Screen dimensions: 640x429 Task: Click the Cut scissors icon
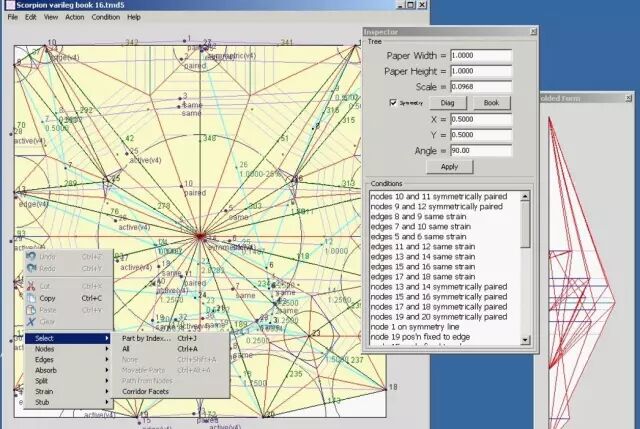(x=31, y=286)
